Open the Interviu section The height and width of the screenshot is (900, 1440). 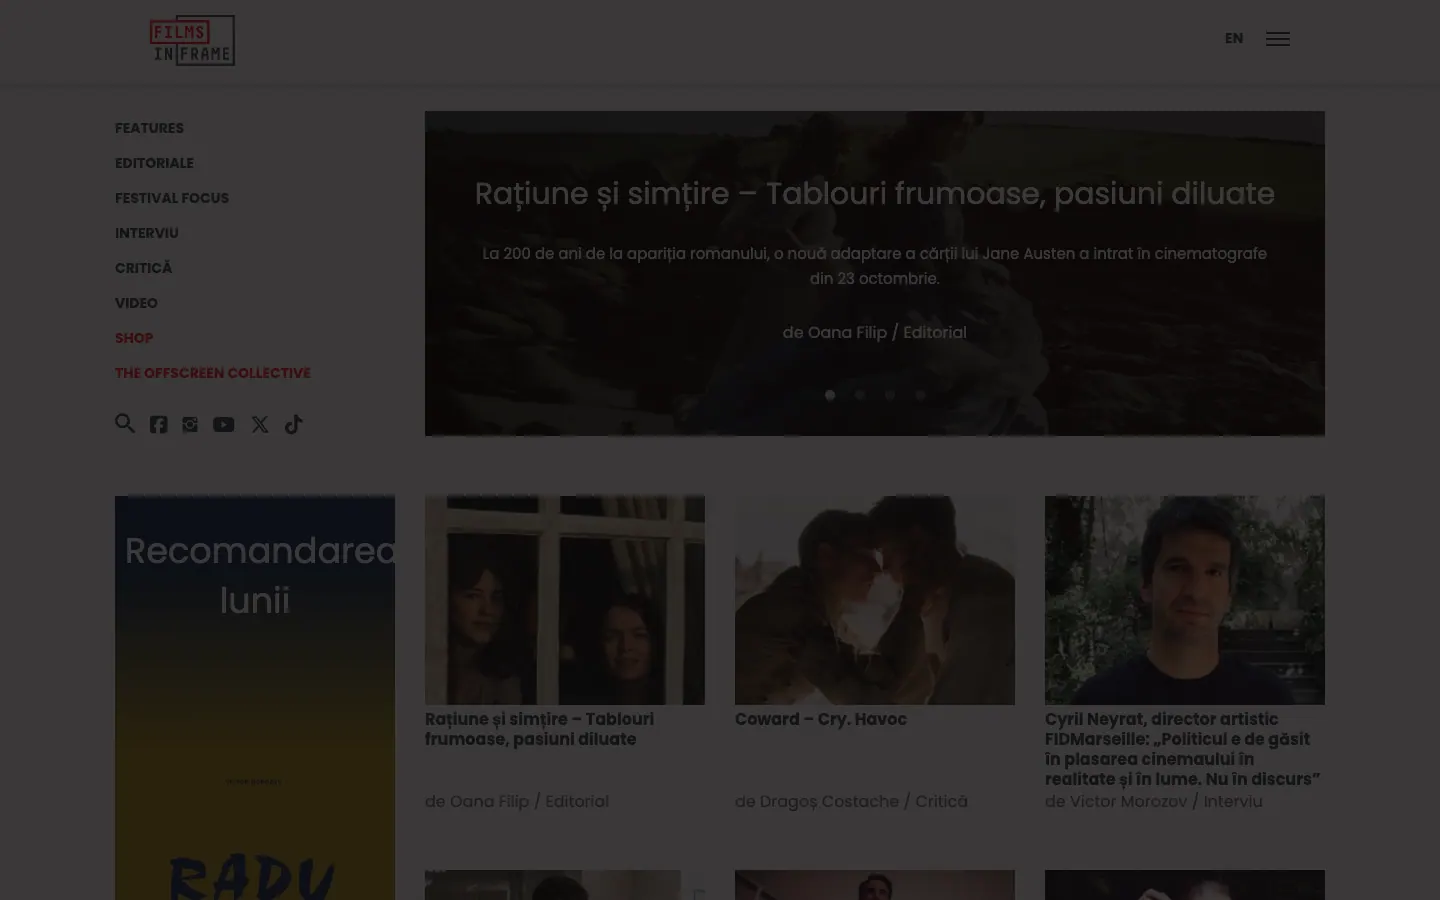[x=147, y=233]
